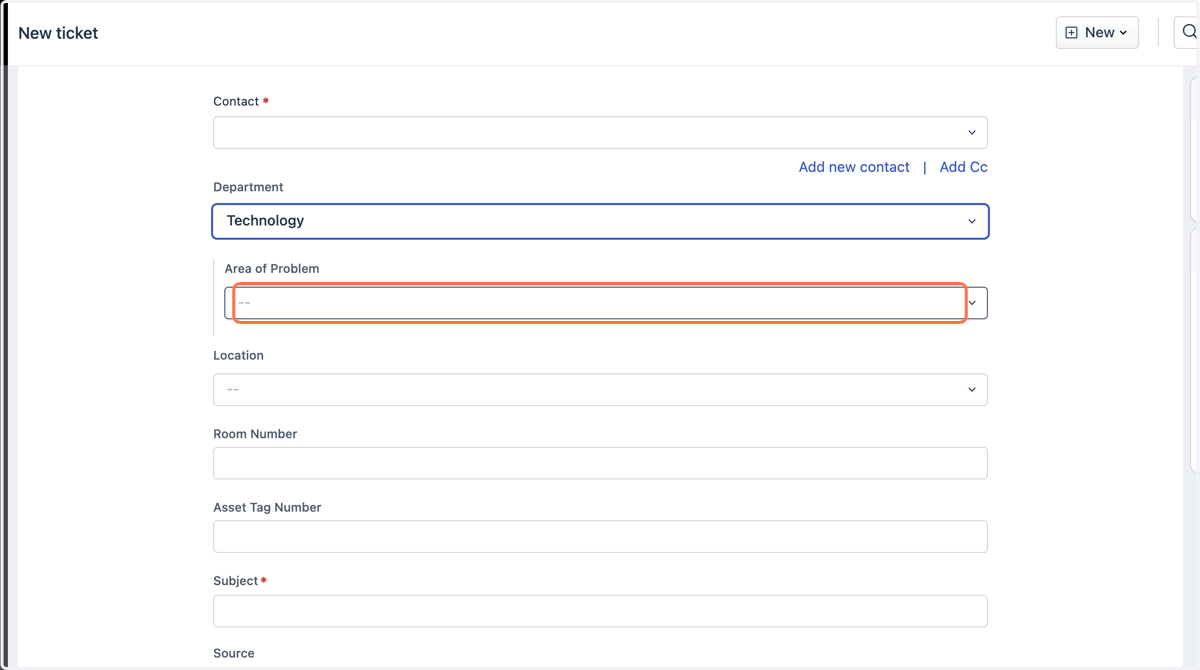The width and height of the screenshot is (1200, 670).
Task: Click the Add new contact link
Action: (854, 167)
